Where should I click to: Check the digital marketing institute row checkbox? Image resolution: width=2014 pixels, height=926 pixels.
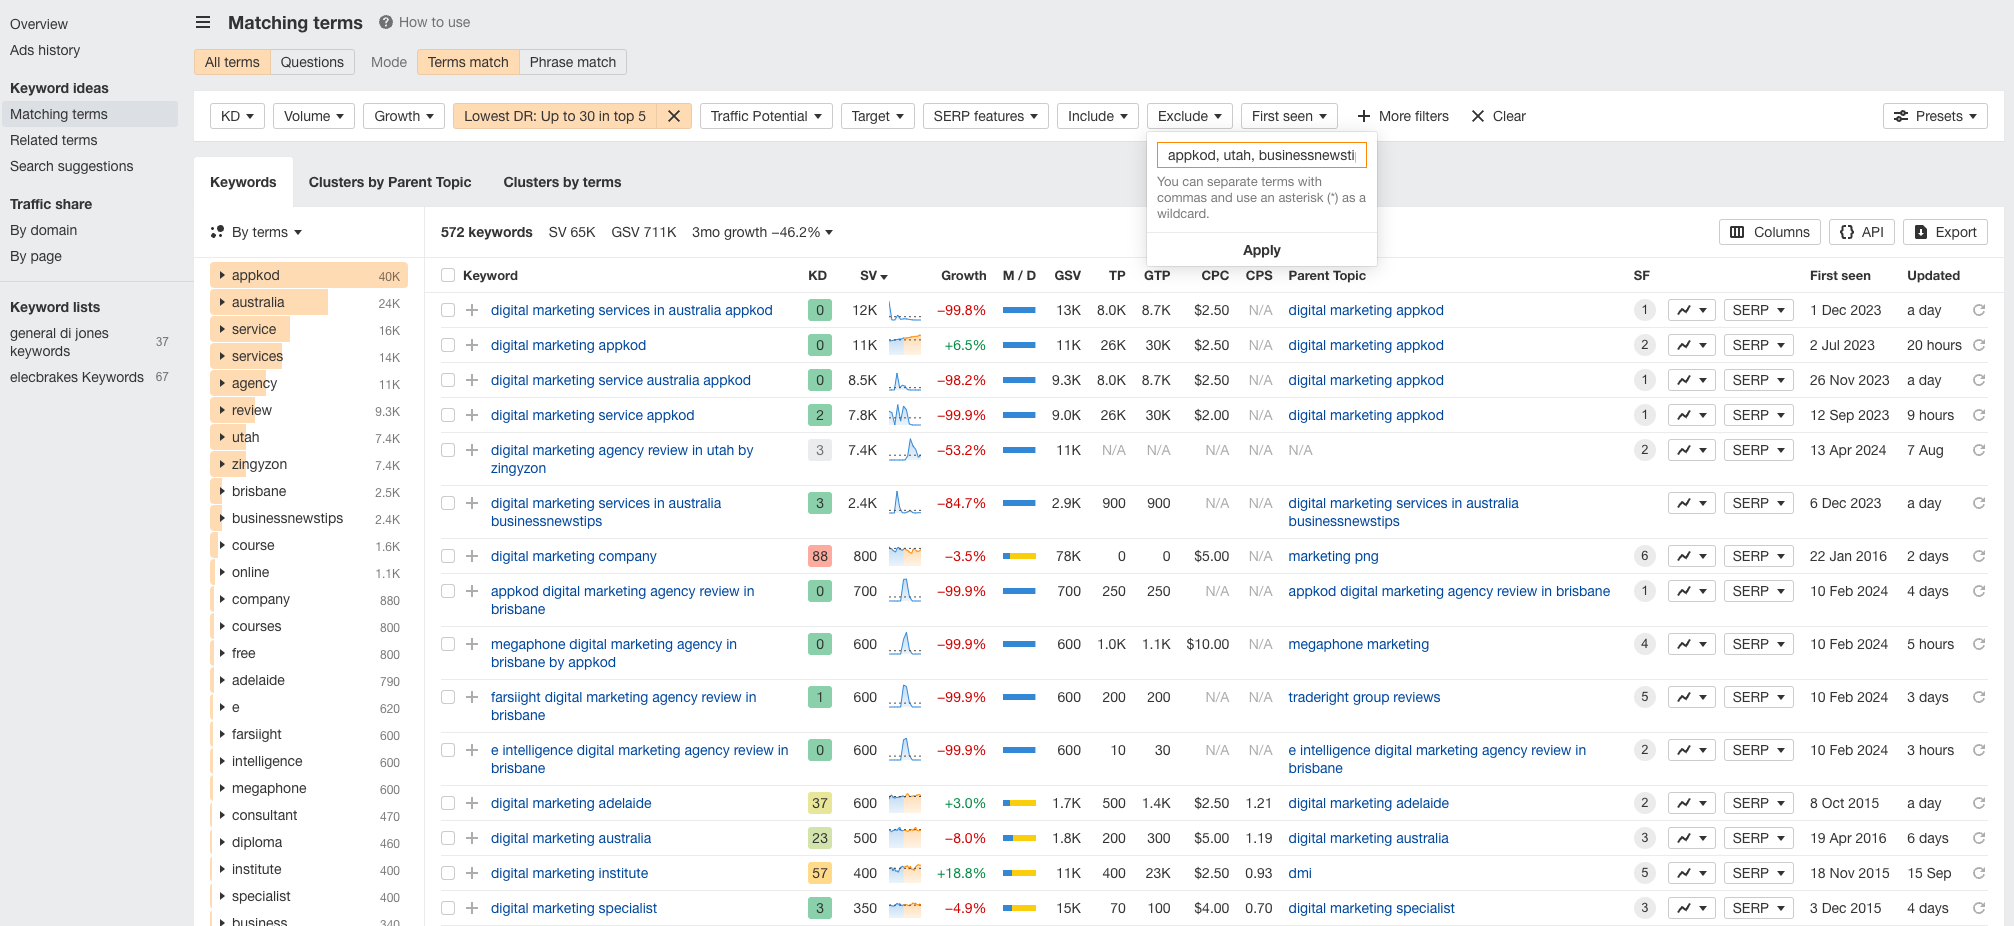click(x=448, y=873)
